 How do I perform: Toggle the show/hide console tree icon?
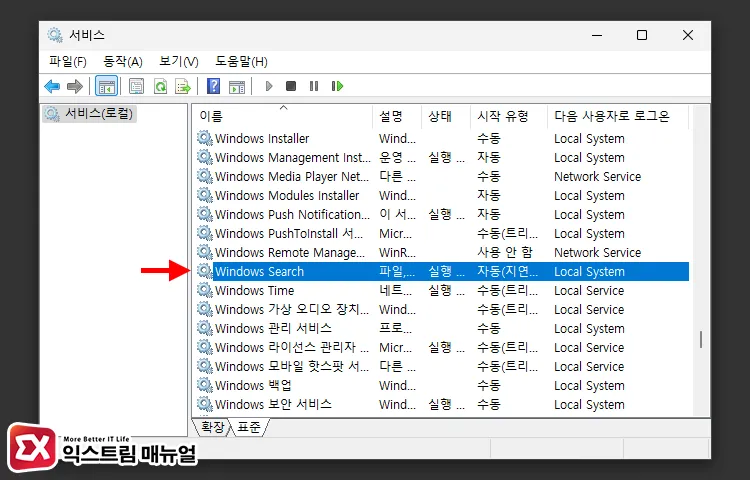(x=106, y=87)
